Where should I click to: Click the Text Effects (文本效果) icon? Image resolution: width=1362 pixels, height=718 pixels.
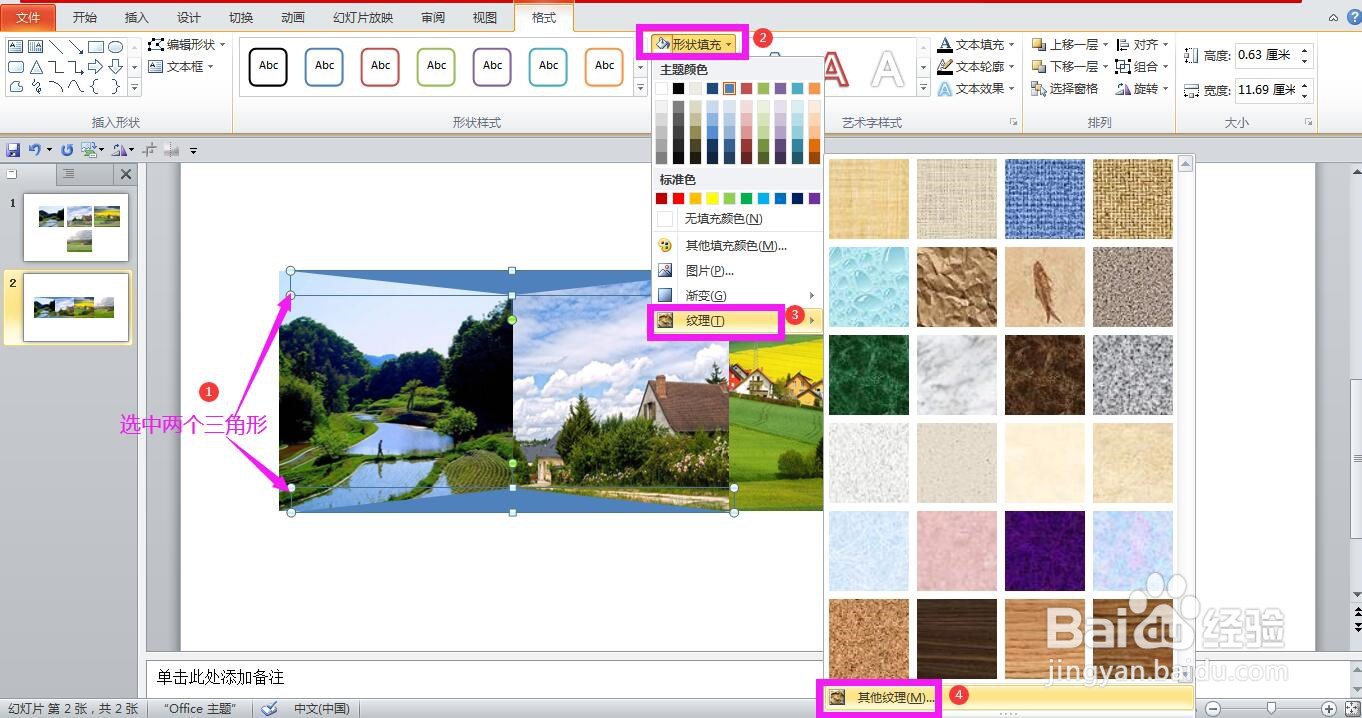tap(945, 89)
